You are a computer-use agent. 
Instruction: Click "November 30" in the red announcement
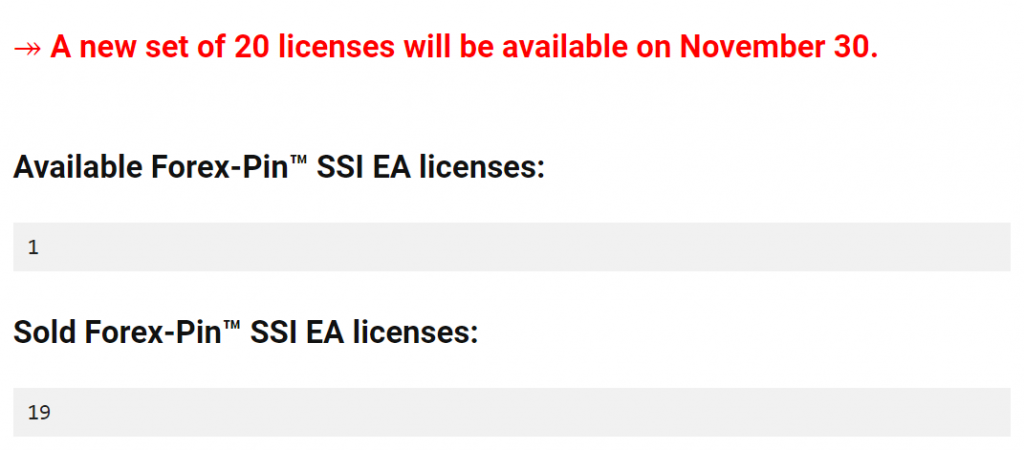[x=778, y=46]
